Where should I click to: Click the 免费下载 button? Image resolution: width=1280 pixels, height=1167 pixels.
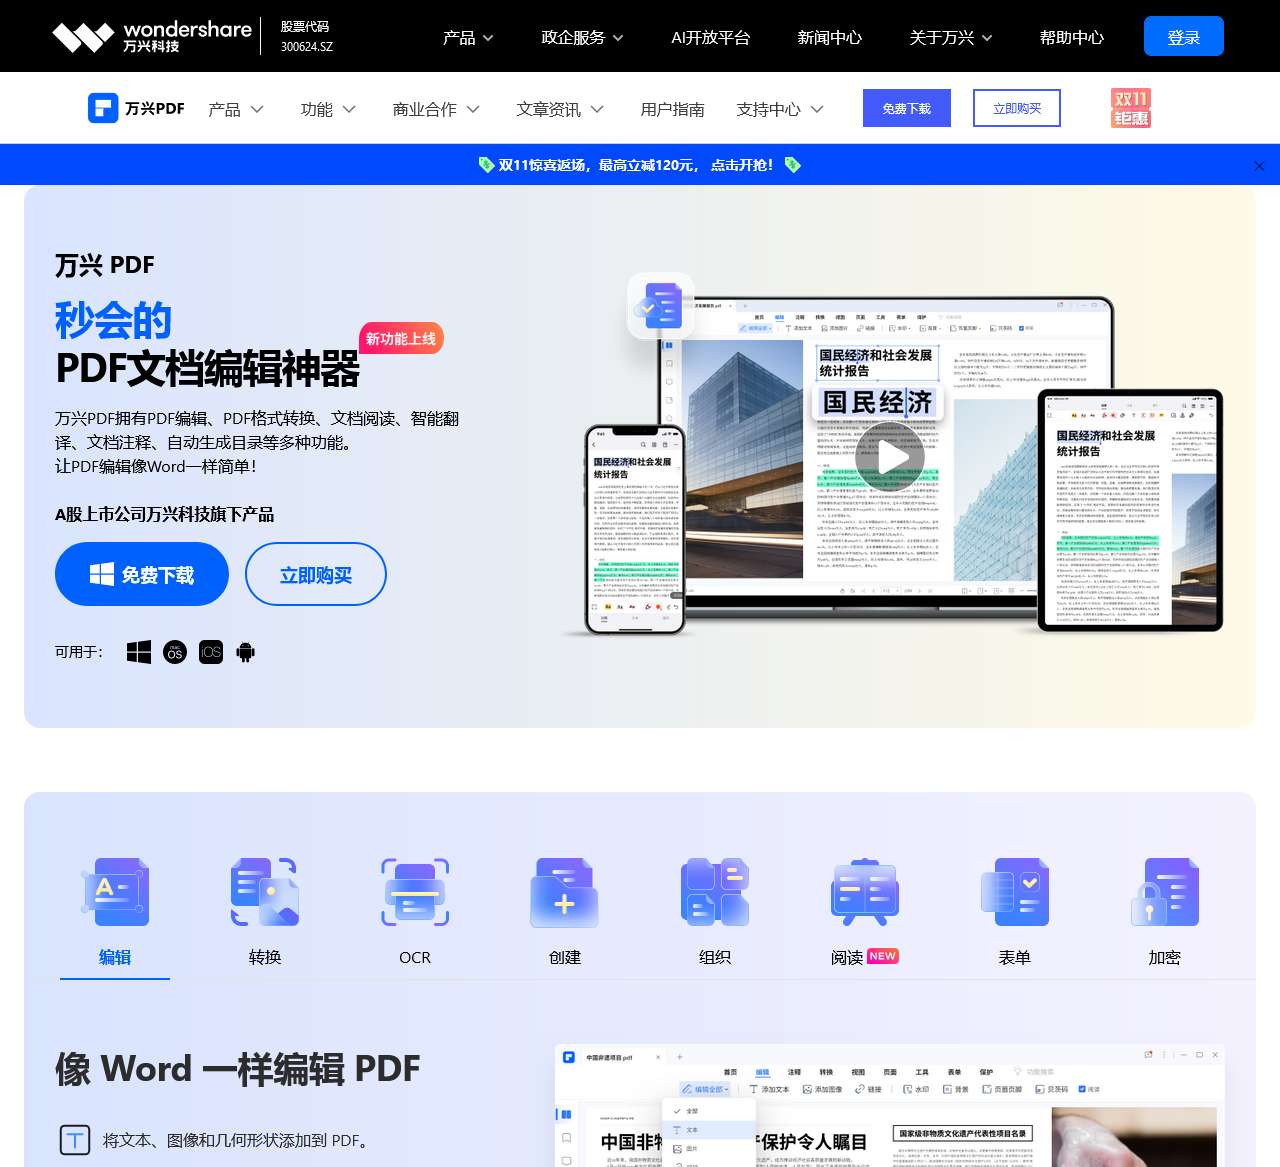(141, 574)
